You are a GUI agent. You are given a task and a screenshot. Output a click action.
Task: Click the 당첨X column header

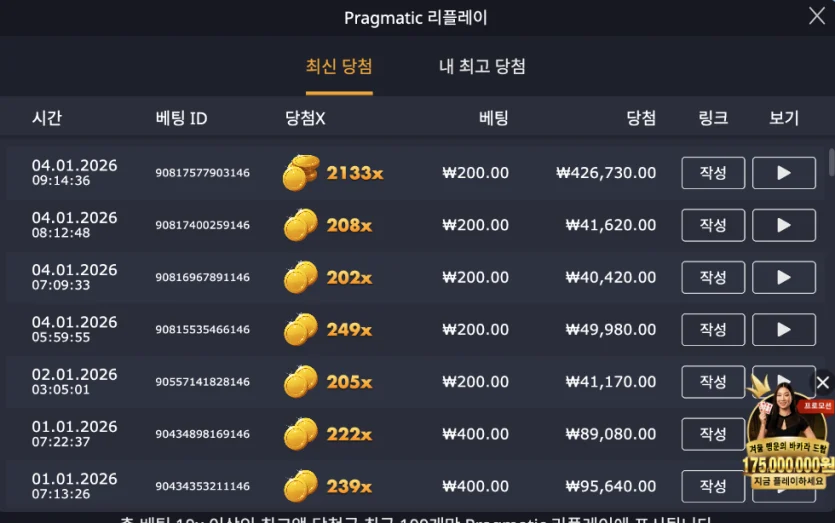click(305, 118)
